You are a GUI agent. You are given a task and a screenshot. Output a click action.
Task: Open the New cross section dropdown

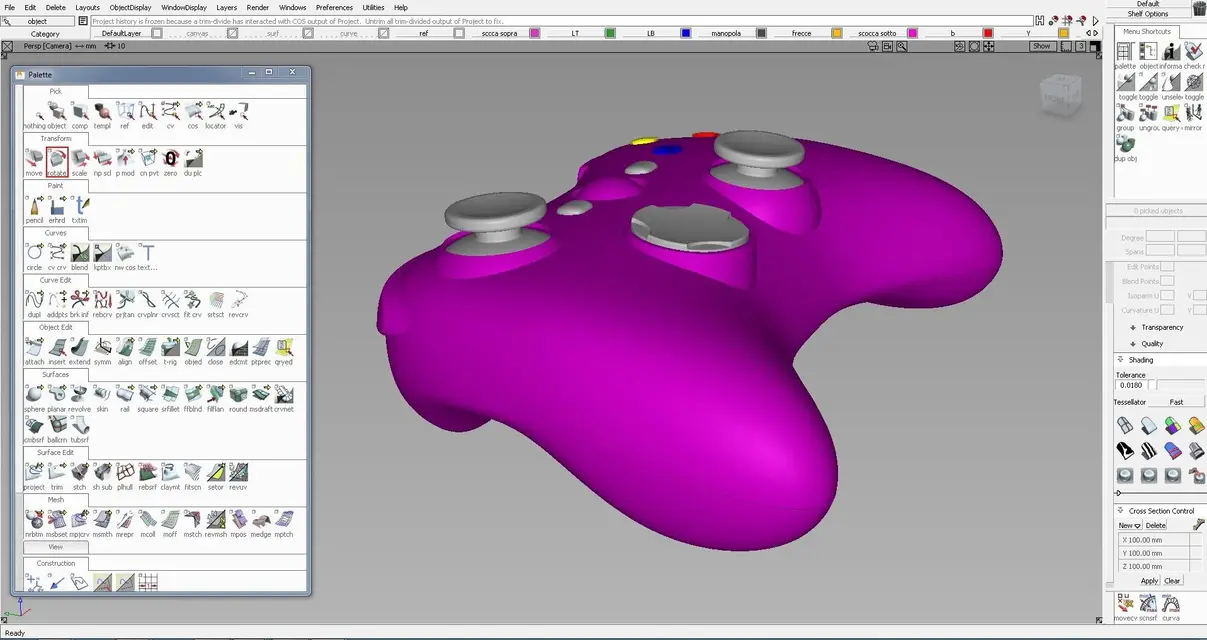[x=1130, y=524]
